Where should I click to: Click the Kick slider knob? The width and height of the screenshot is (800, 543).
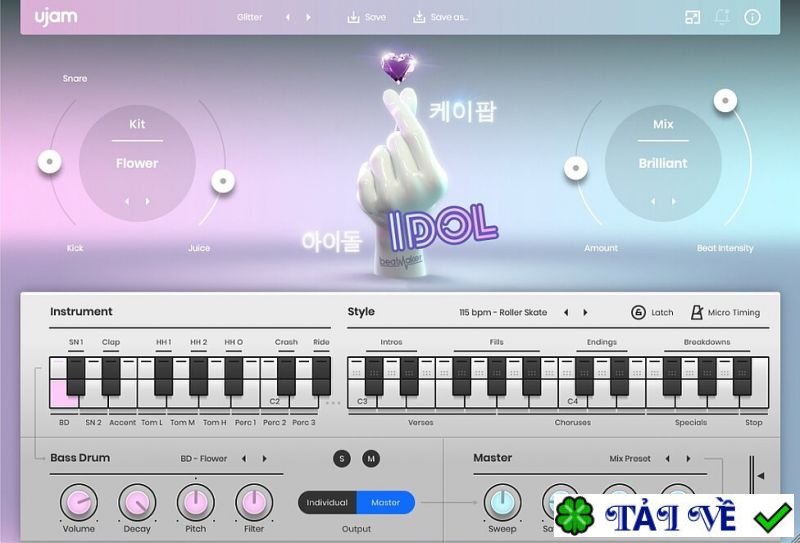click(50, 162)
